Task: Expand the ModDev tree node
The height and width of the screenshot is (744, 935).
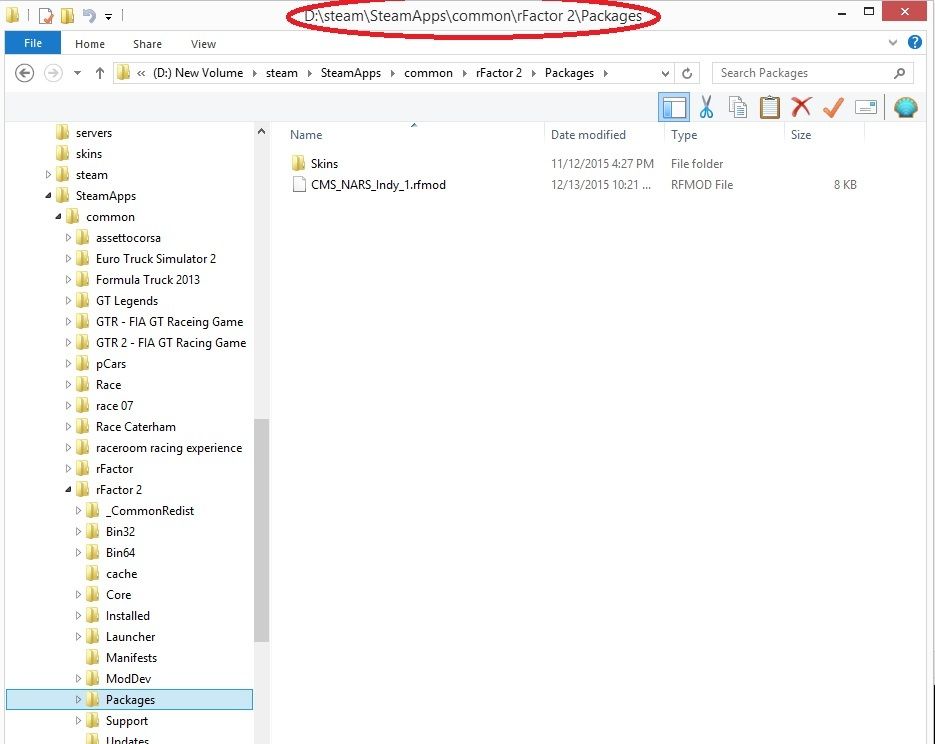Action: coord(78,678)
